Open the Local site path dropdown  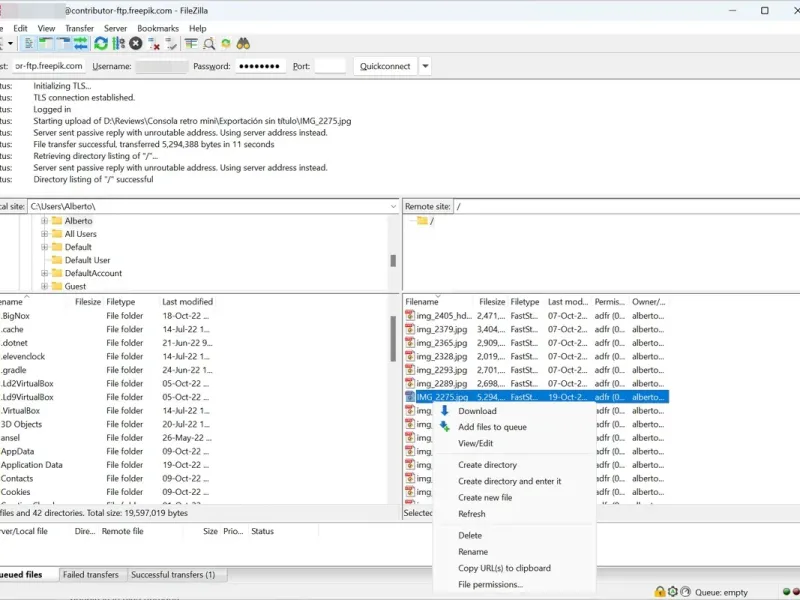(393, 206)
